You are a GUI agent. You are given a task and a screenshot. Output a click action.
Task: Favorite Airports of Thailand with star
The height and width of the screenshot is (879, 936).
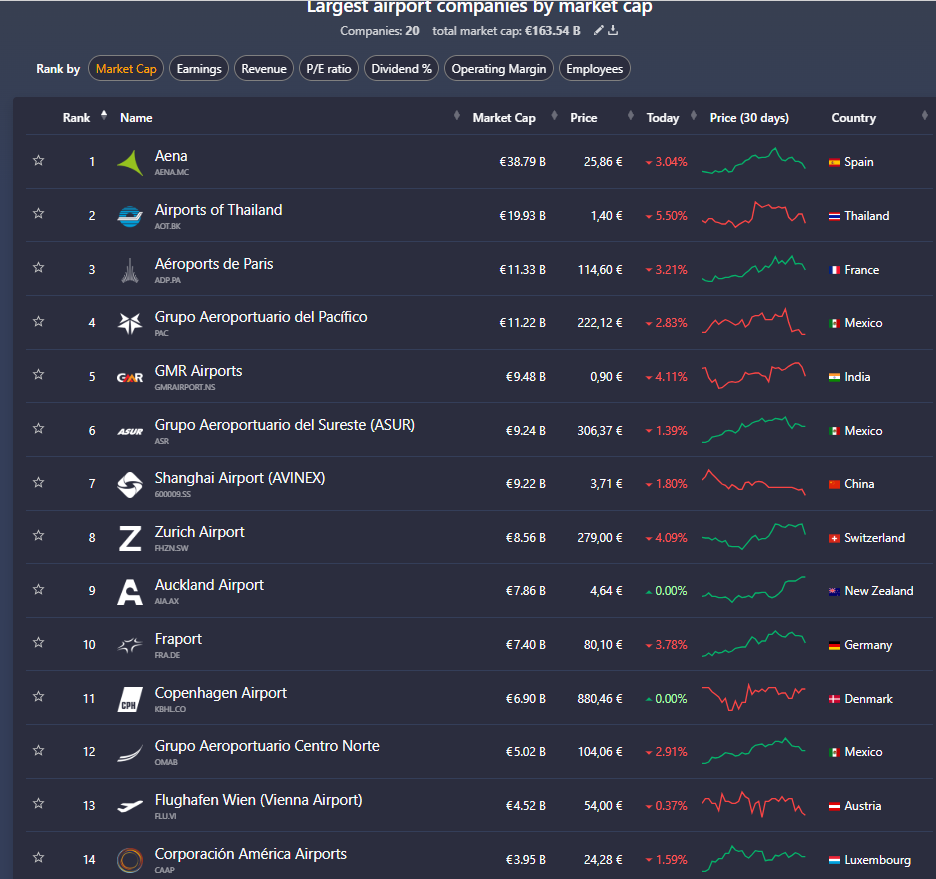38,214
